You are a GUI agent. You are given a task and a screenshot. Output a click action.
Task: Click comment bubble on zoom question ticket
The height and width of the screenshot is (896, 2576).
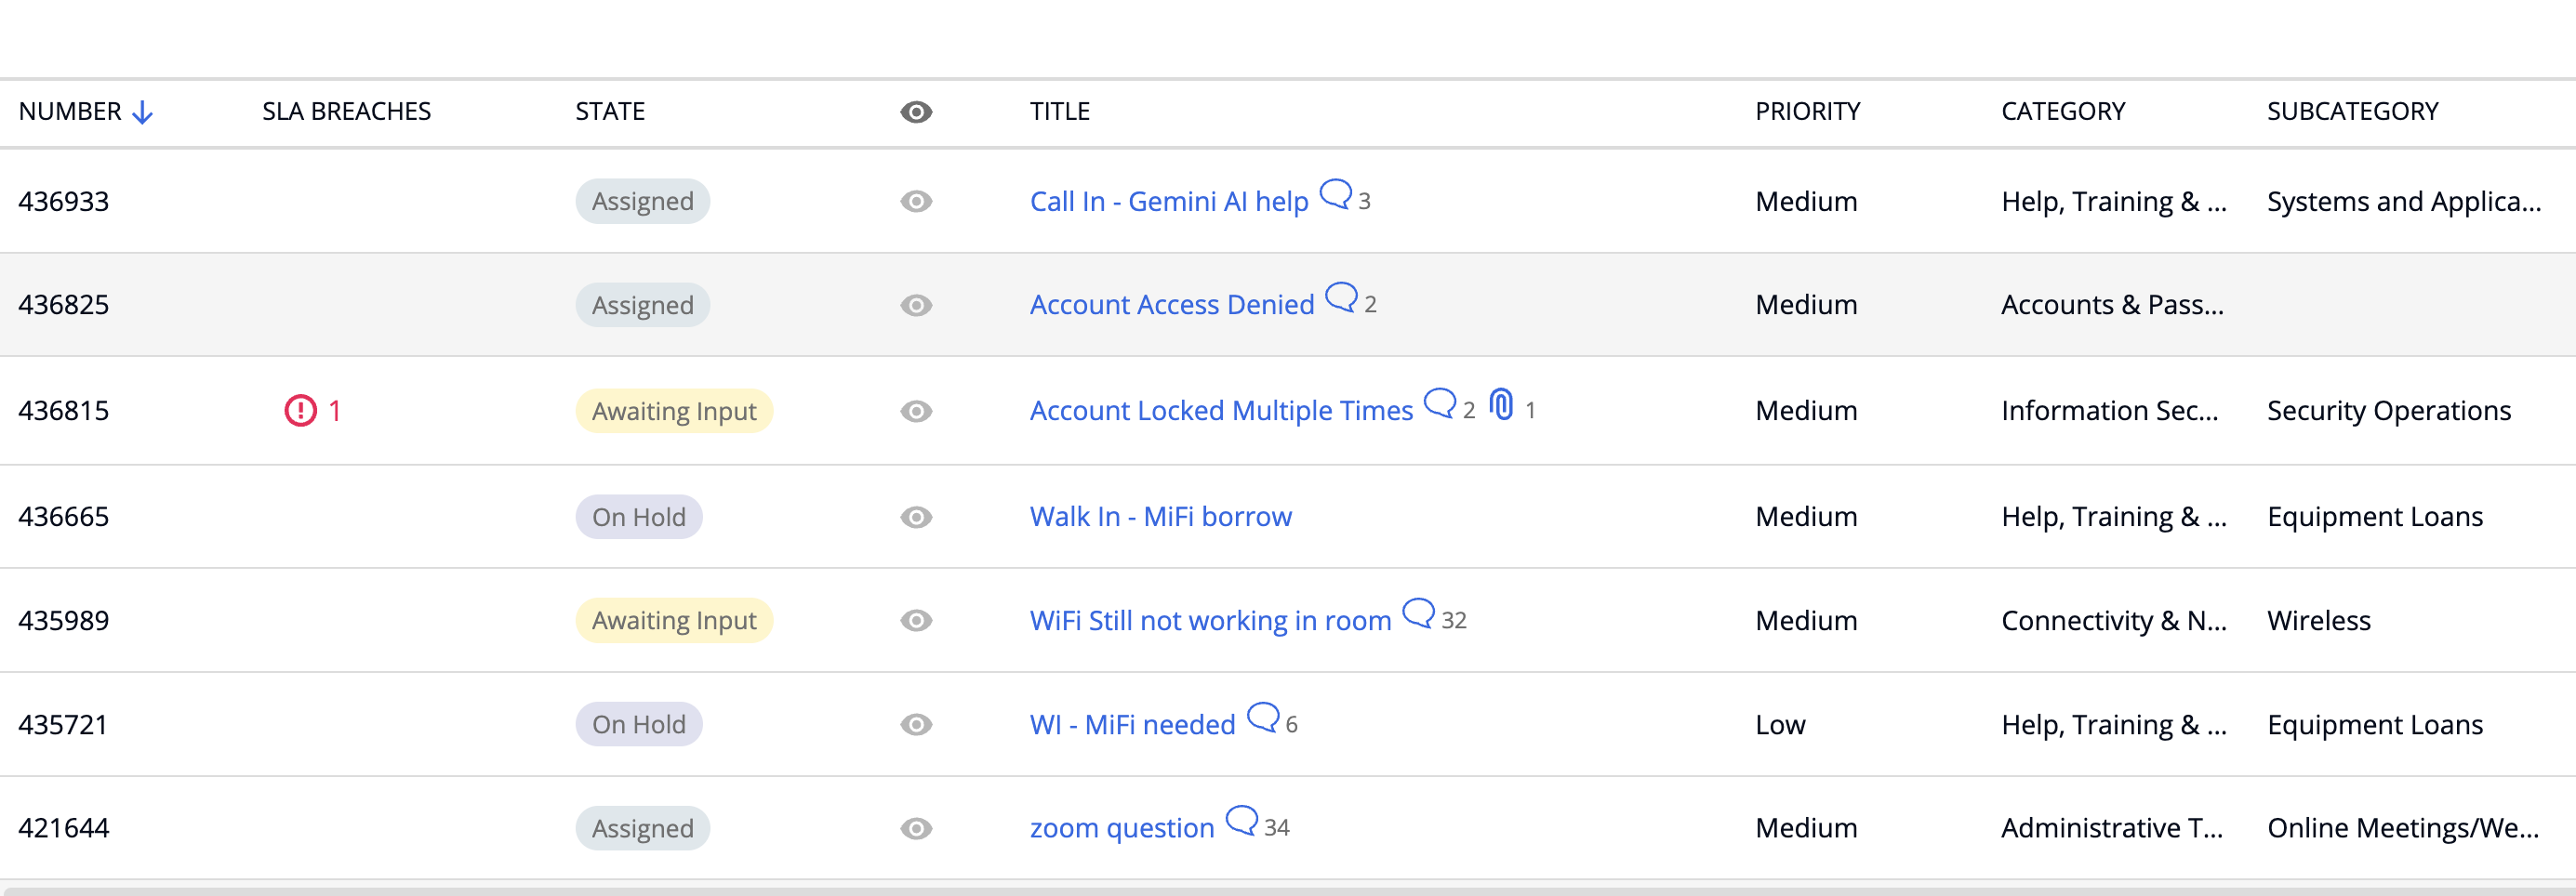(x=1241, y=820)
